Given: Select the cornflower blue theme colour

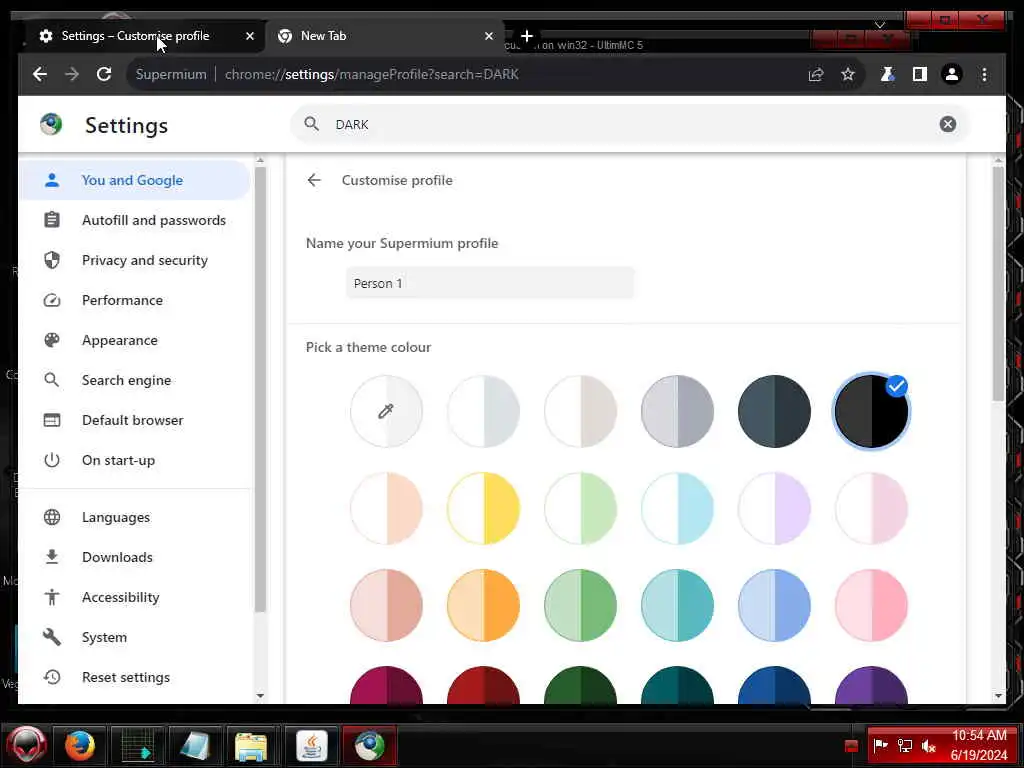Looking at the screenshot, I should [774, 605].
